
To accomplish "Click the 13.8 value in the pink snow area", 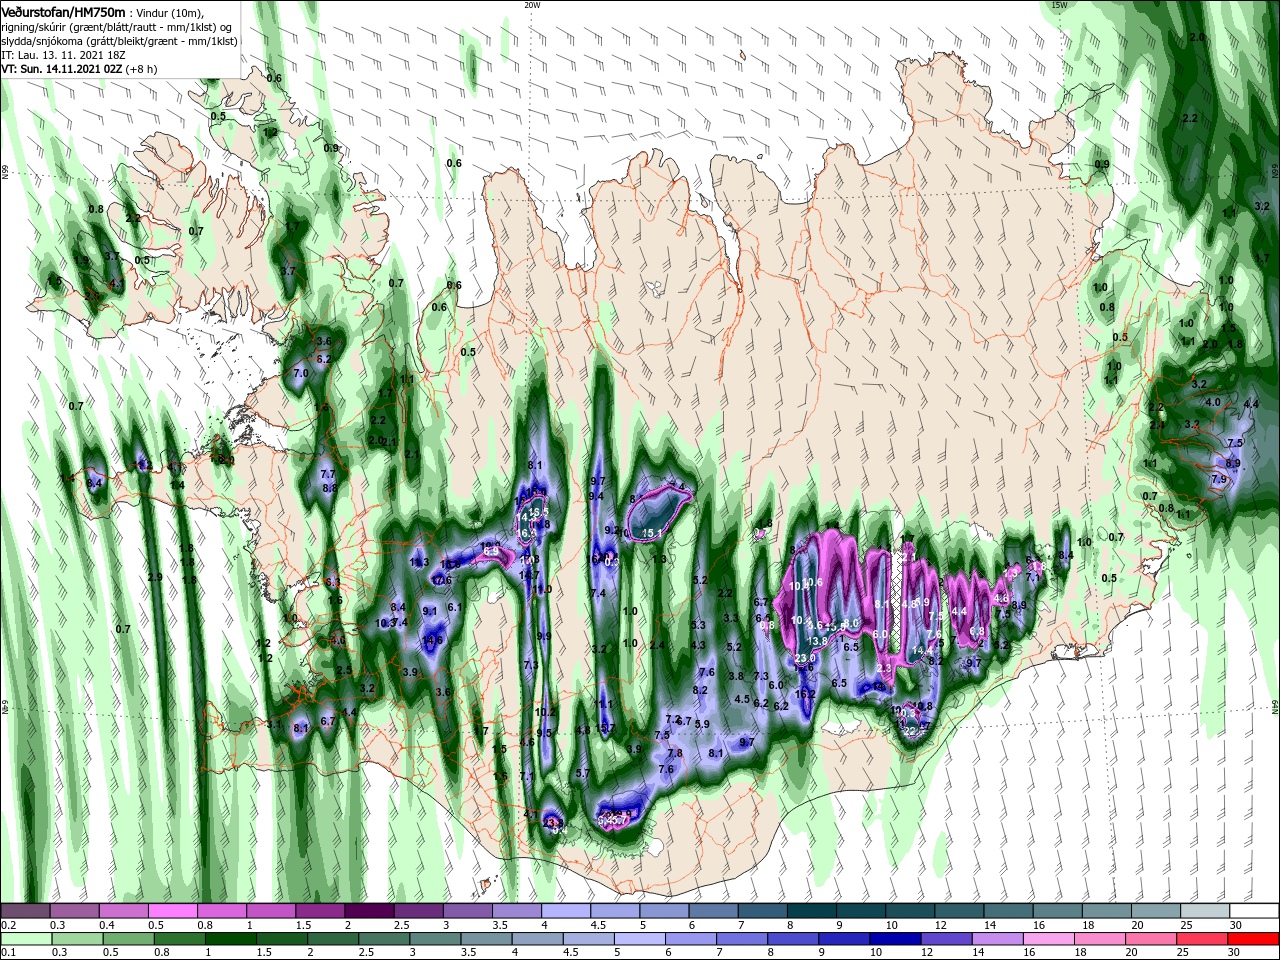I will 818,640.
